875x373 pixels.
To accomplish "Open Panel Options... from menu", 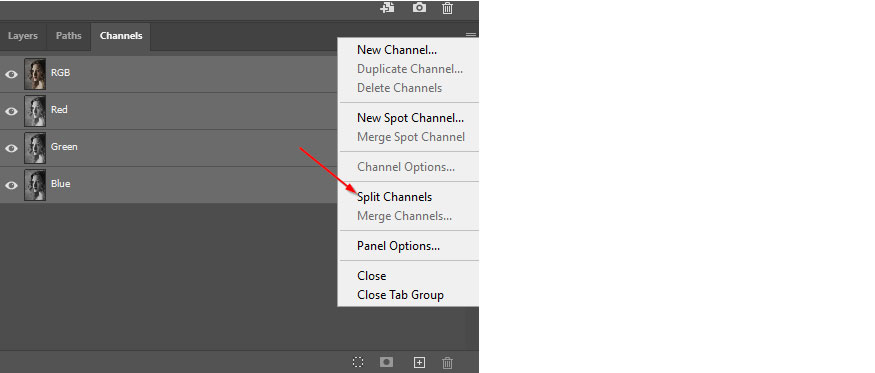I will [398, 246].
